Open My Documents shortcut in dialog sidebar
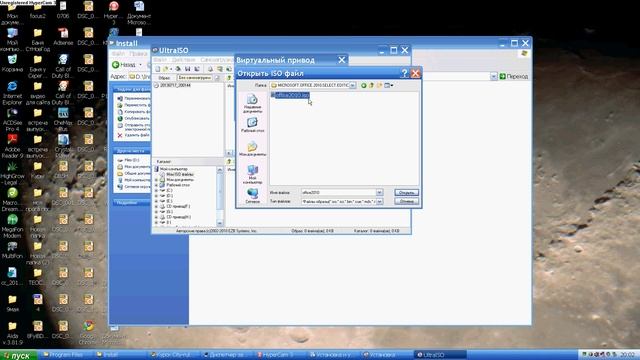This screenshot has width=640, height=360. [252, 149]
